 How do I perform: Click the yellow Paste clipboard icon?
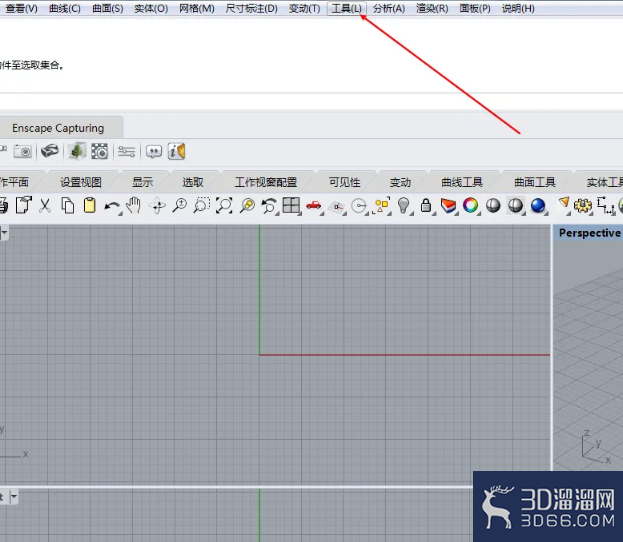(90, 205)
